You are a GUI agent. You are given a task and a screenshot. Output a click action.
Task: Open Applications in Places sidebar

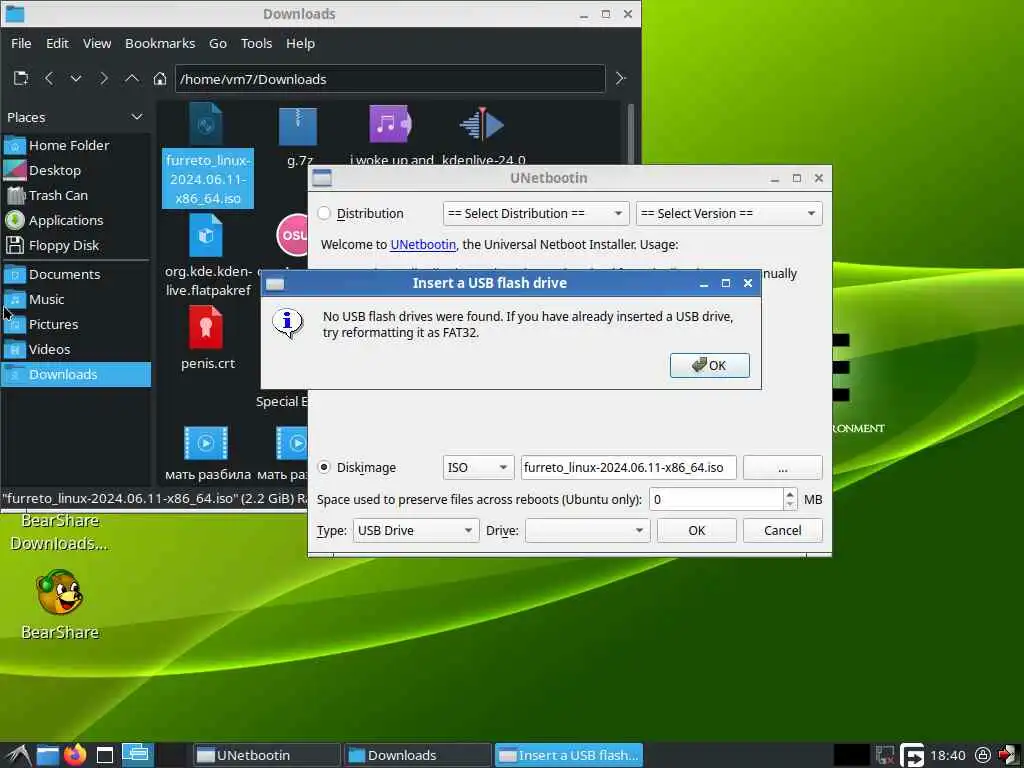(76, 220)
